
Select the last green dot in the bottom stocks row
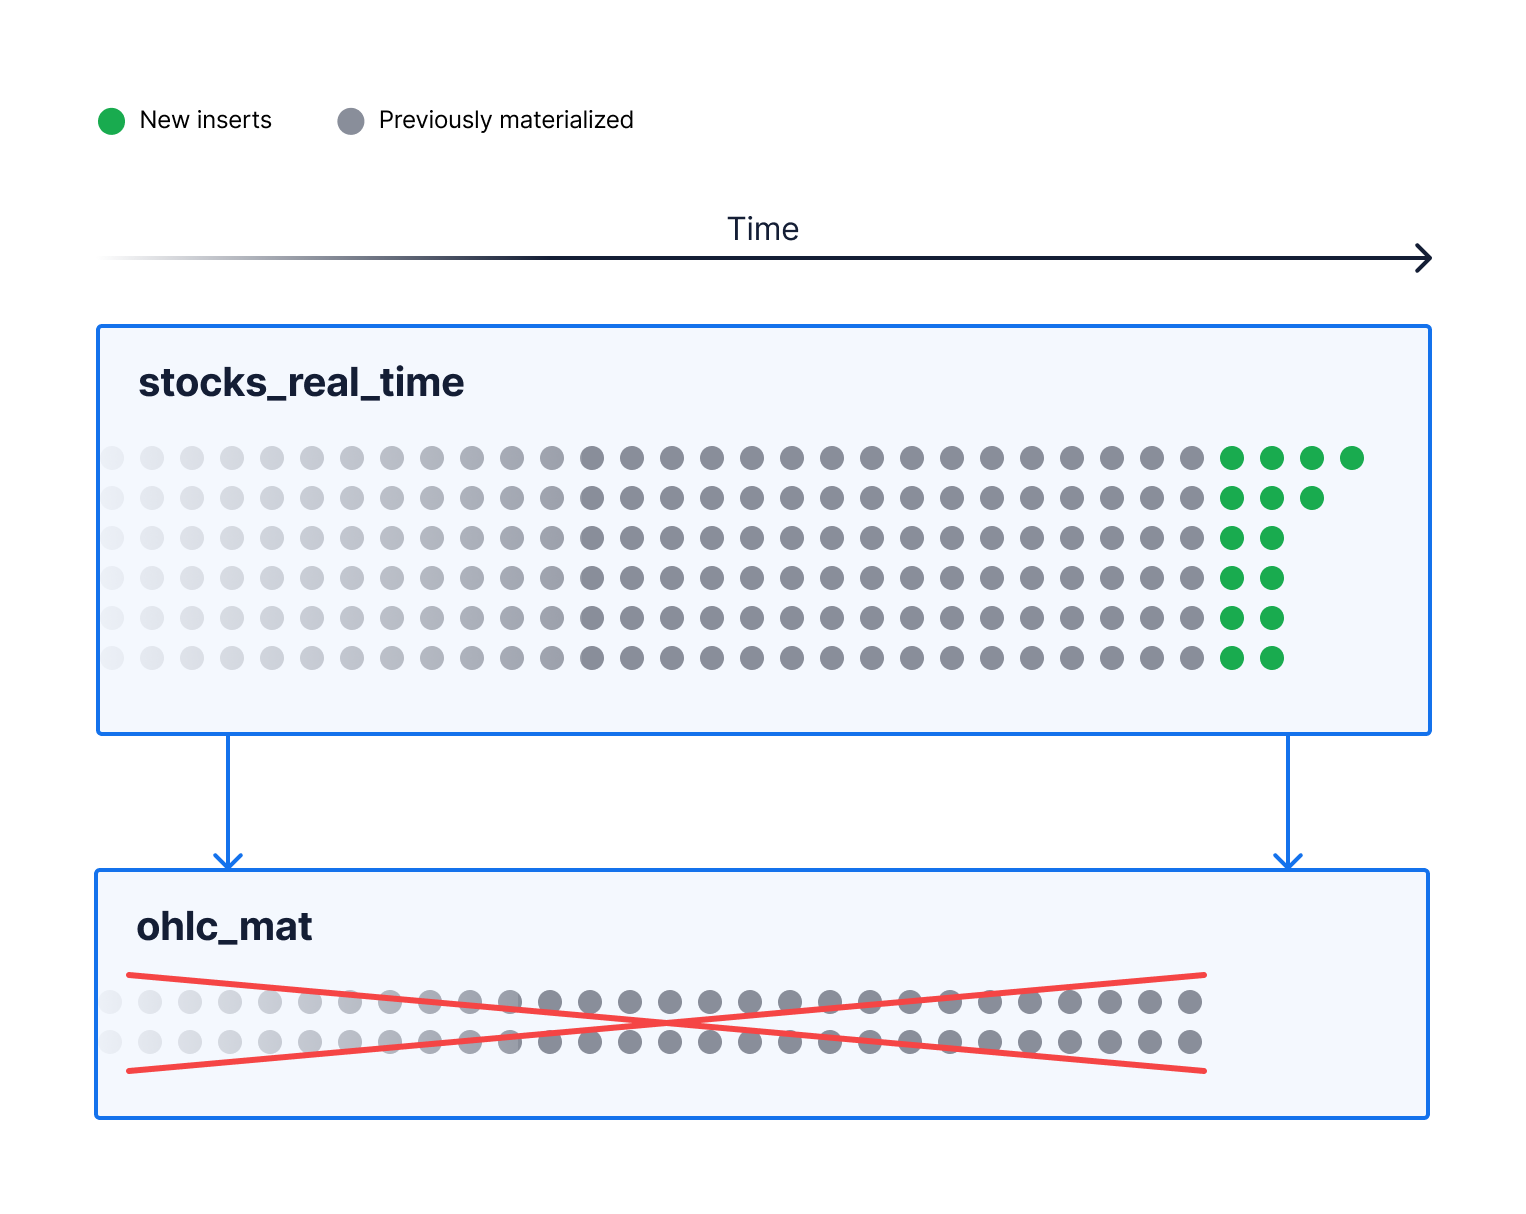(x=1272, y=658)
